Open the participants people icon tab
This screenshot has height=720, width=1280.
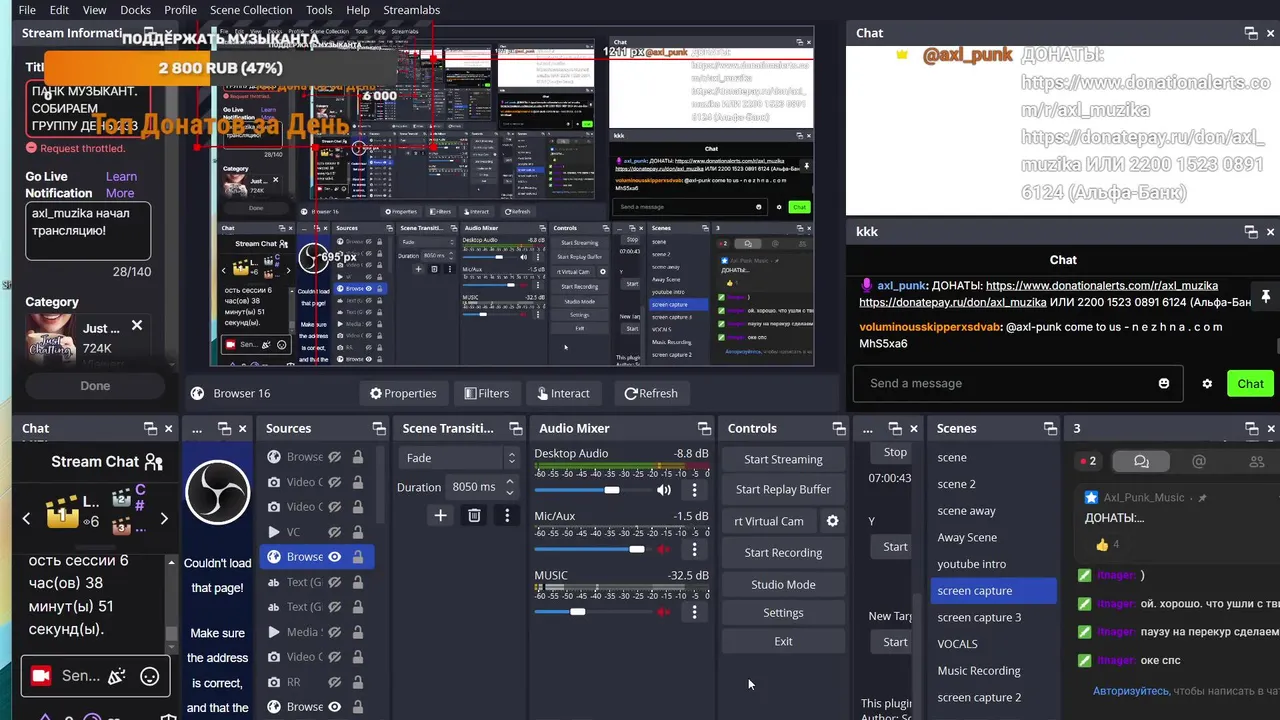pos(1257,461)
